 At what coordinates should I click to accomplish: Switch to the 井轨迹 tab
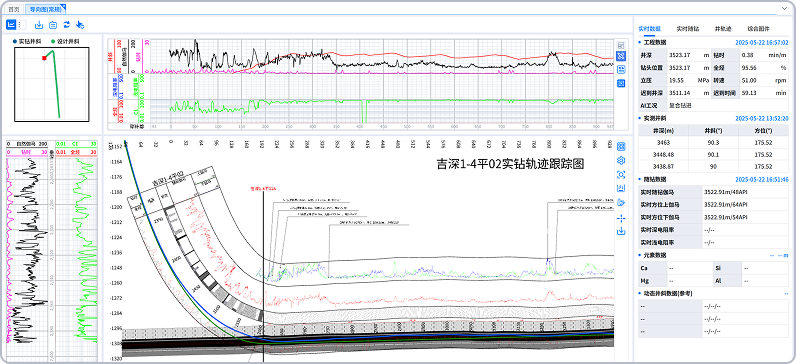click(x=723, y=28)
